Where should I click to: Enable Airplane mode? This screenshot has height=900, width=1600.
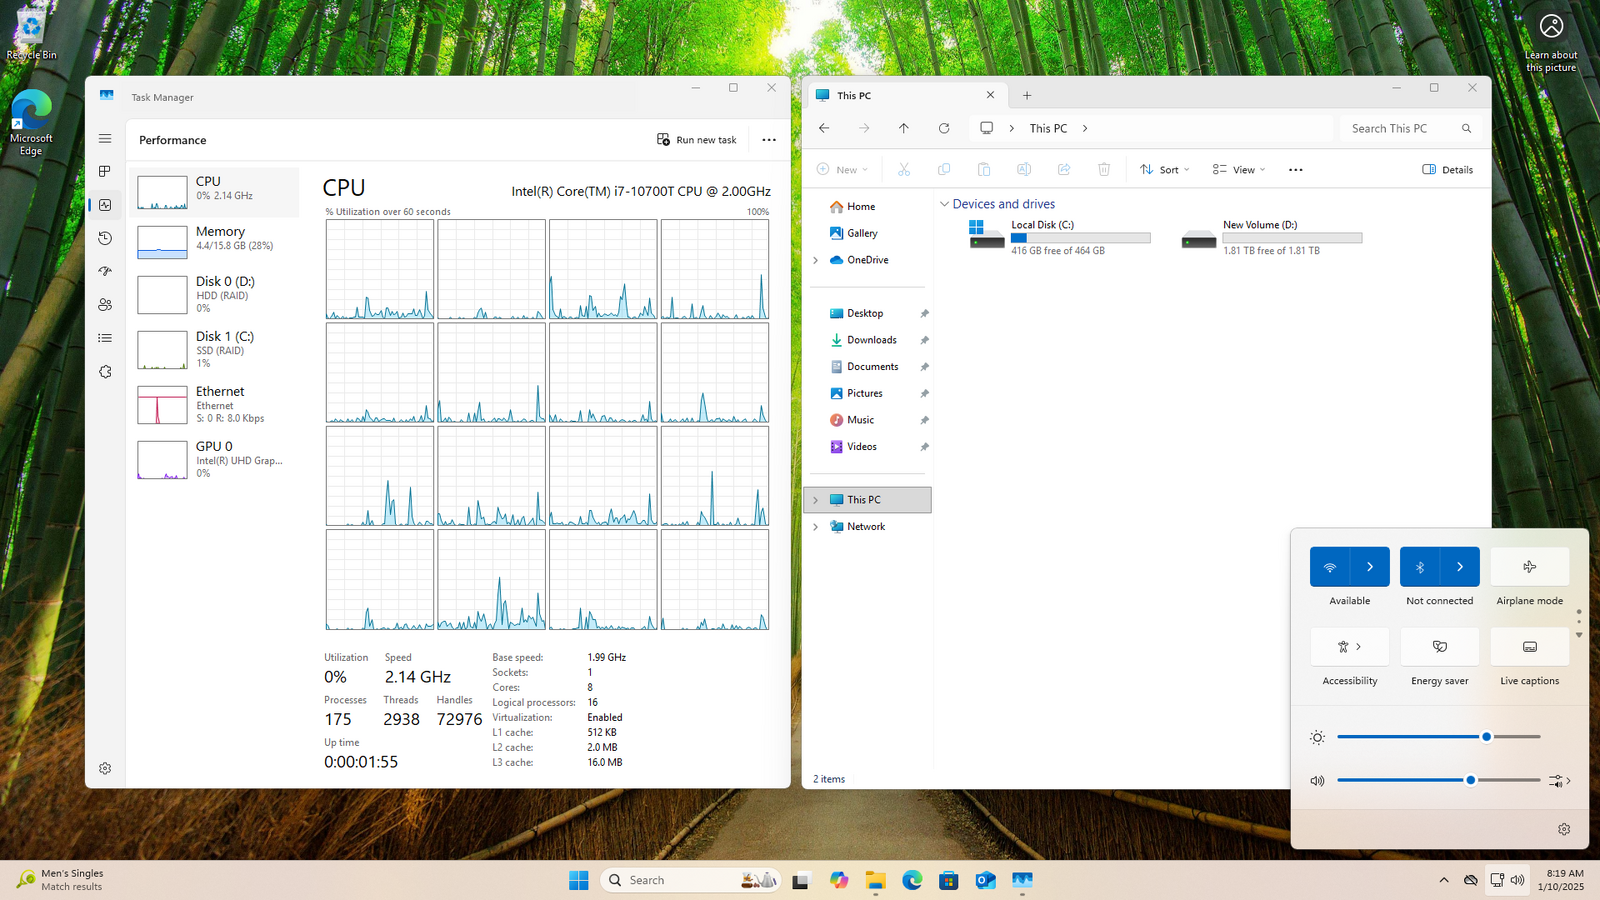1529,567
